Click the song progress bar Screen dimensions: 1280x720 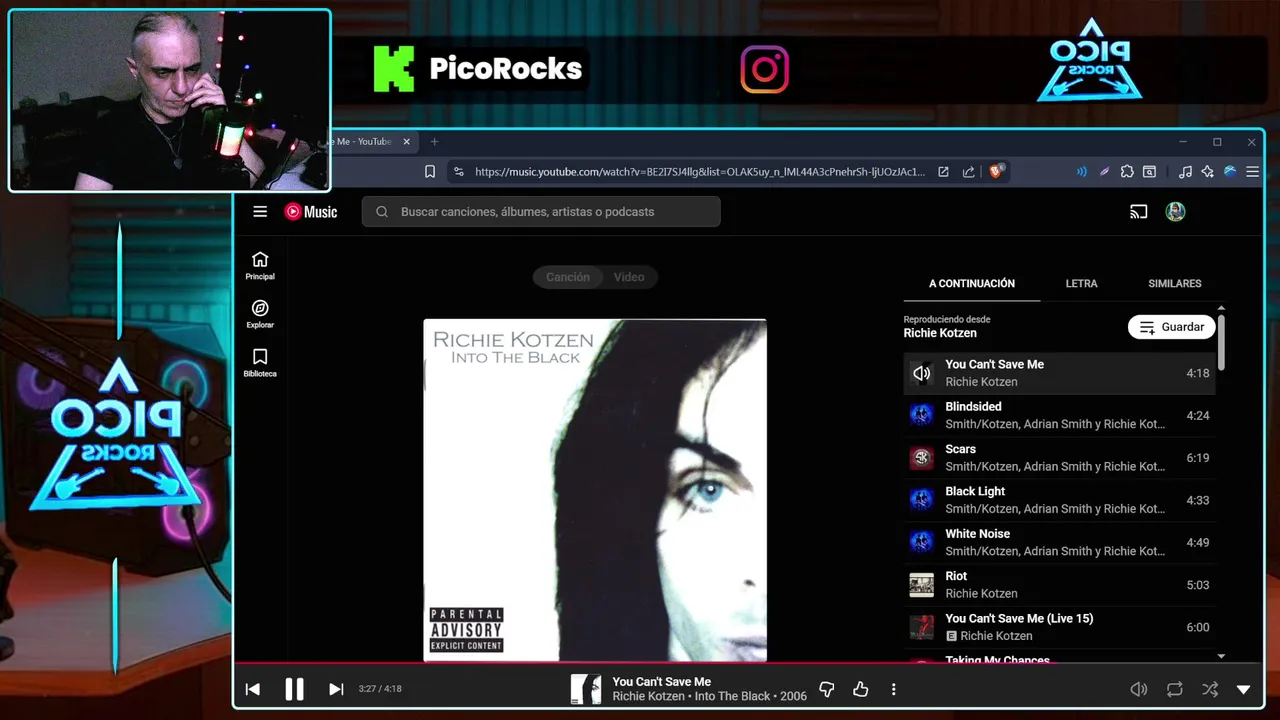pos(747,663)
